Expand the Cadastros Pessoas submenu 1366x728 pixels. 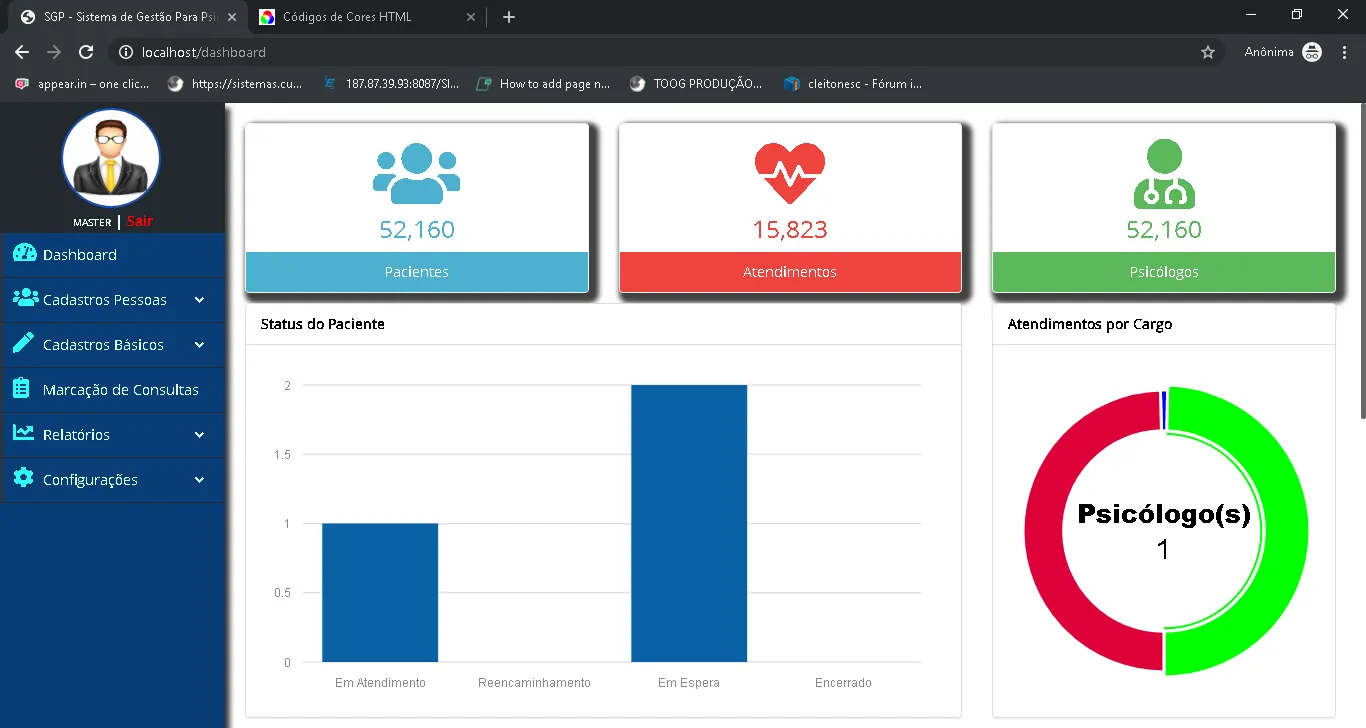[x=199, y=300]
